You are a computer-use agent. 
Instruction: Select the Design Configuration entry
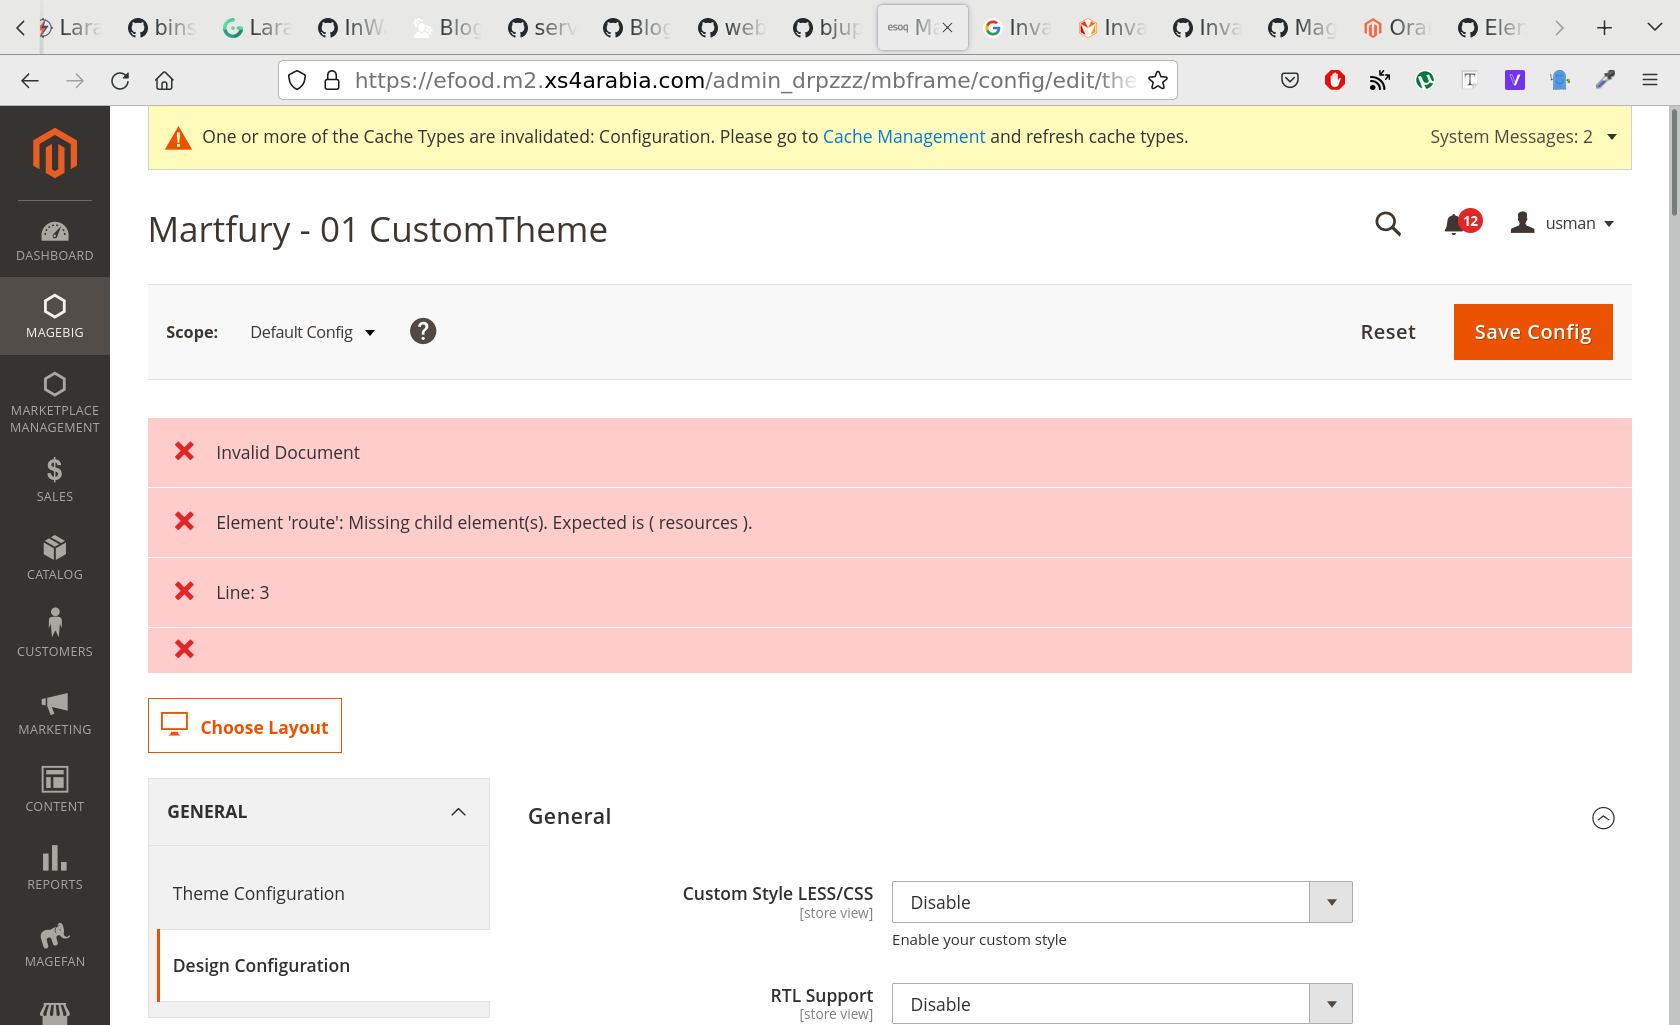coord(261,965)
